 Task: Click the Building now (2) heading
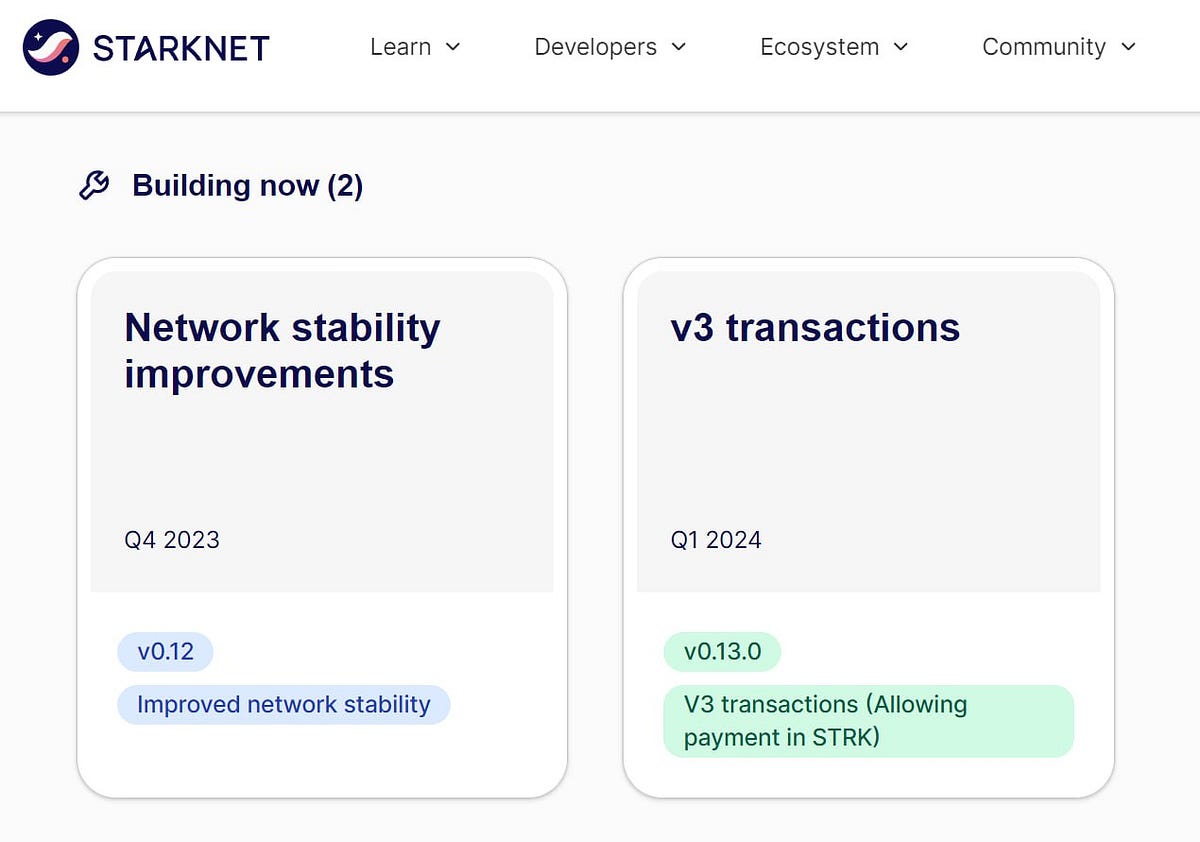coord(247,185)
